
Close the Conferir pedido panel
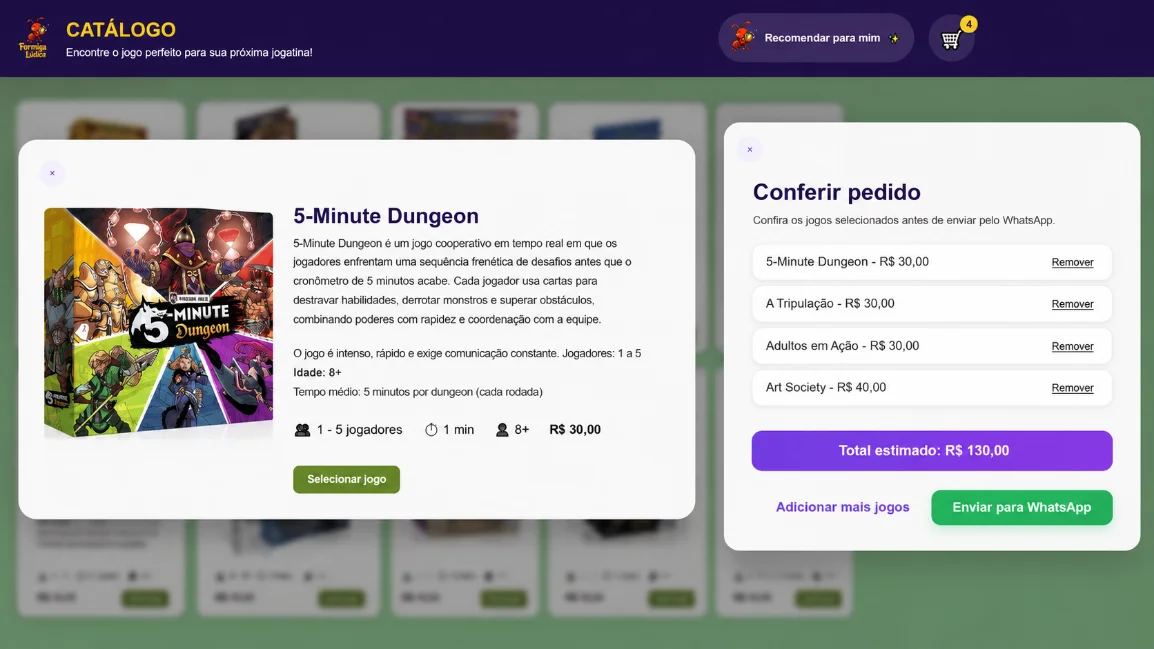[750, 149]
